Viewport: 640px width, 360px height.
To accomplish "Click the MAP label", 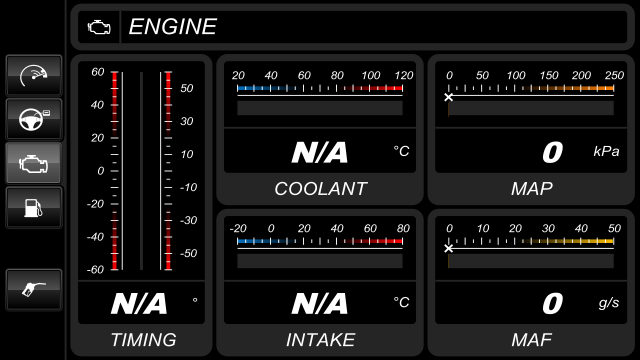I will tap(532, 189).
